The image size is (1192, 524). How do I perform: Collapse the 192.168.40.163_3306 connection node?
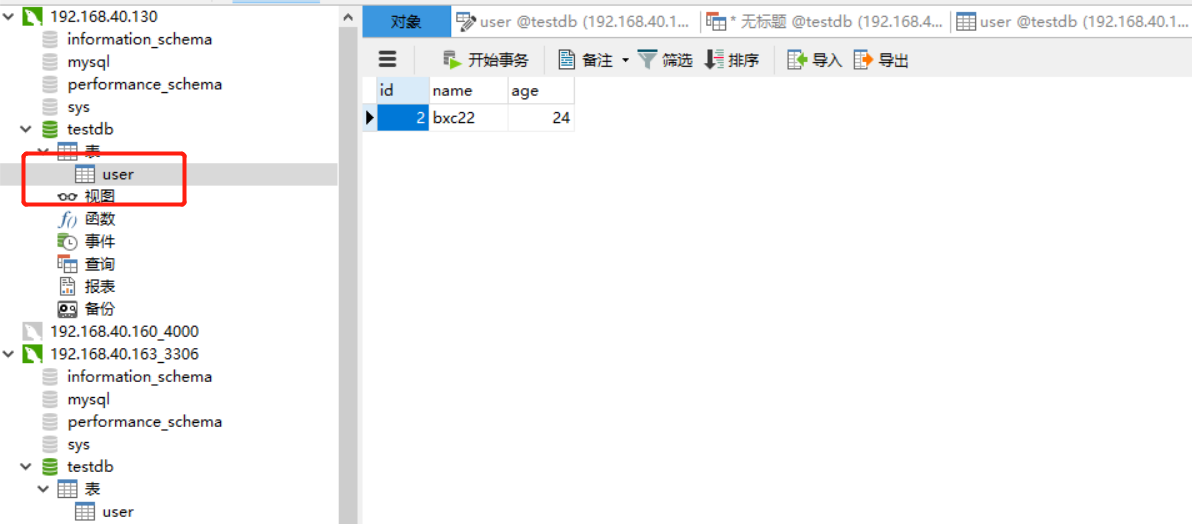tap(9, 354)
